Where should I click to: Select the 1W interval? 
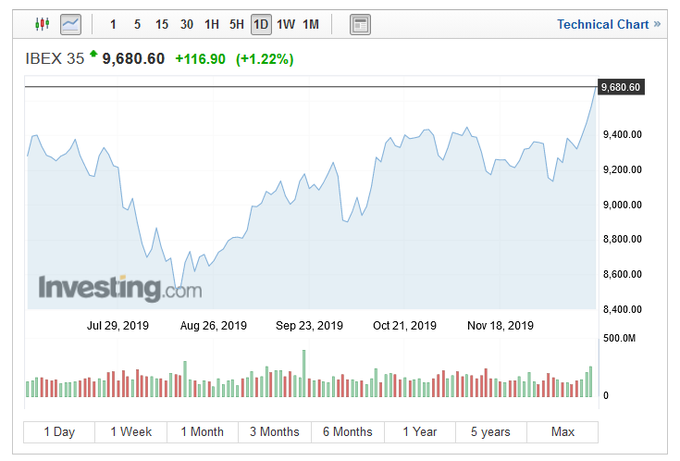286,24
